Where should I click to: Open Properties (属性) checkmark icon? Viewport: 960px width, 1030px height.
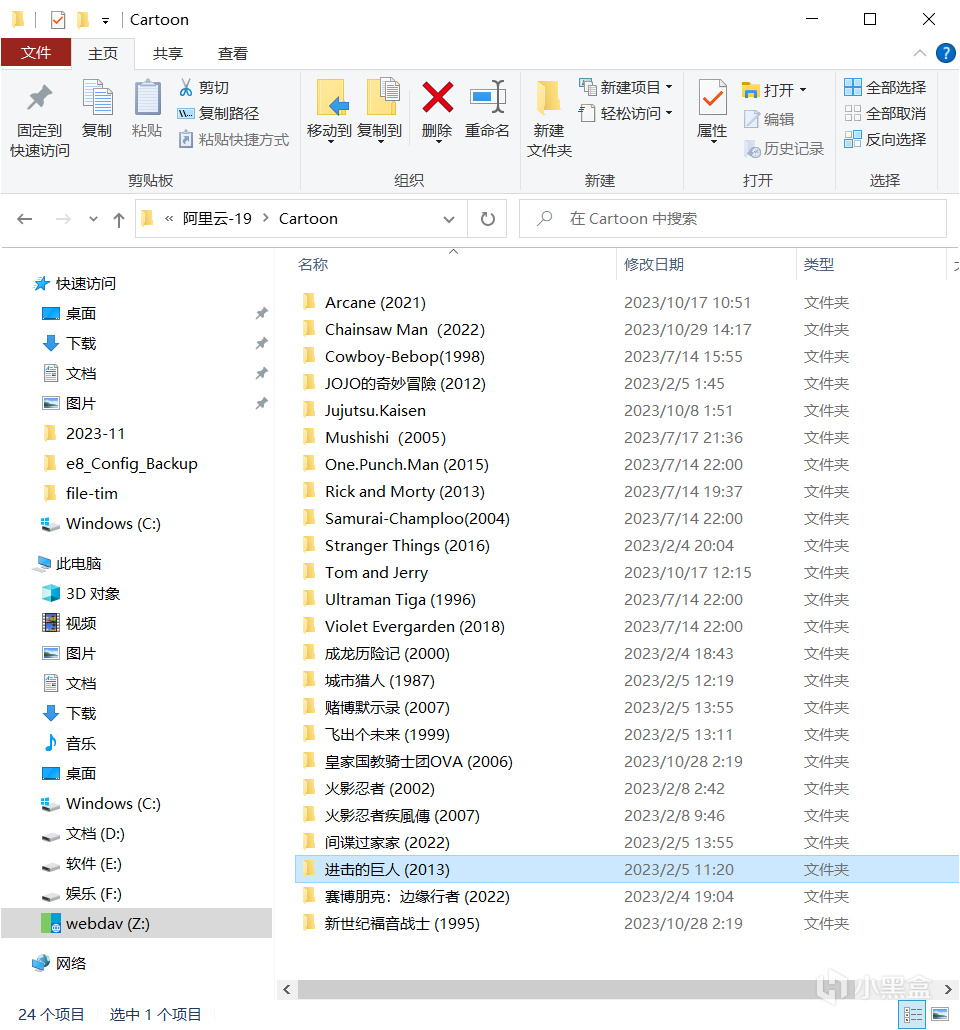[712, 99]
